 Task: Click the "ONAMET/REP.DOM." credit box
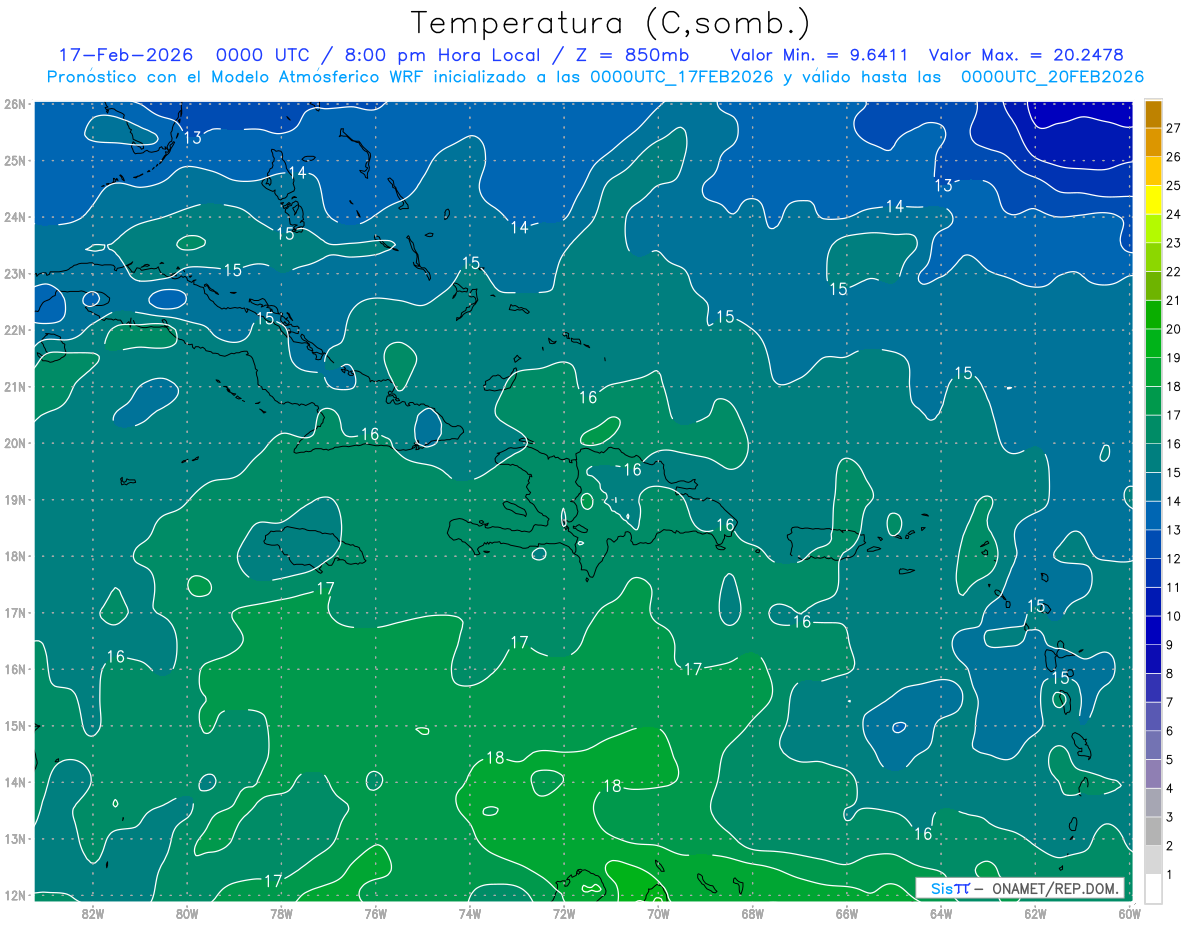[x=1019, y=888]
